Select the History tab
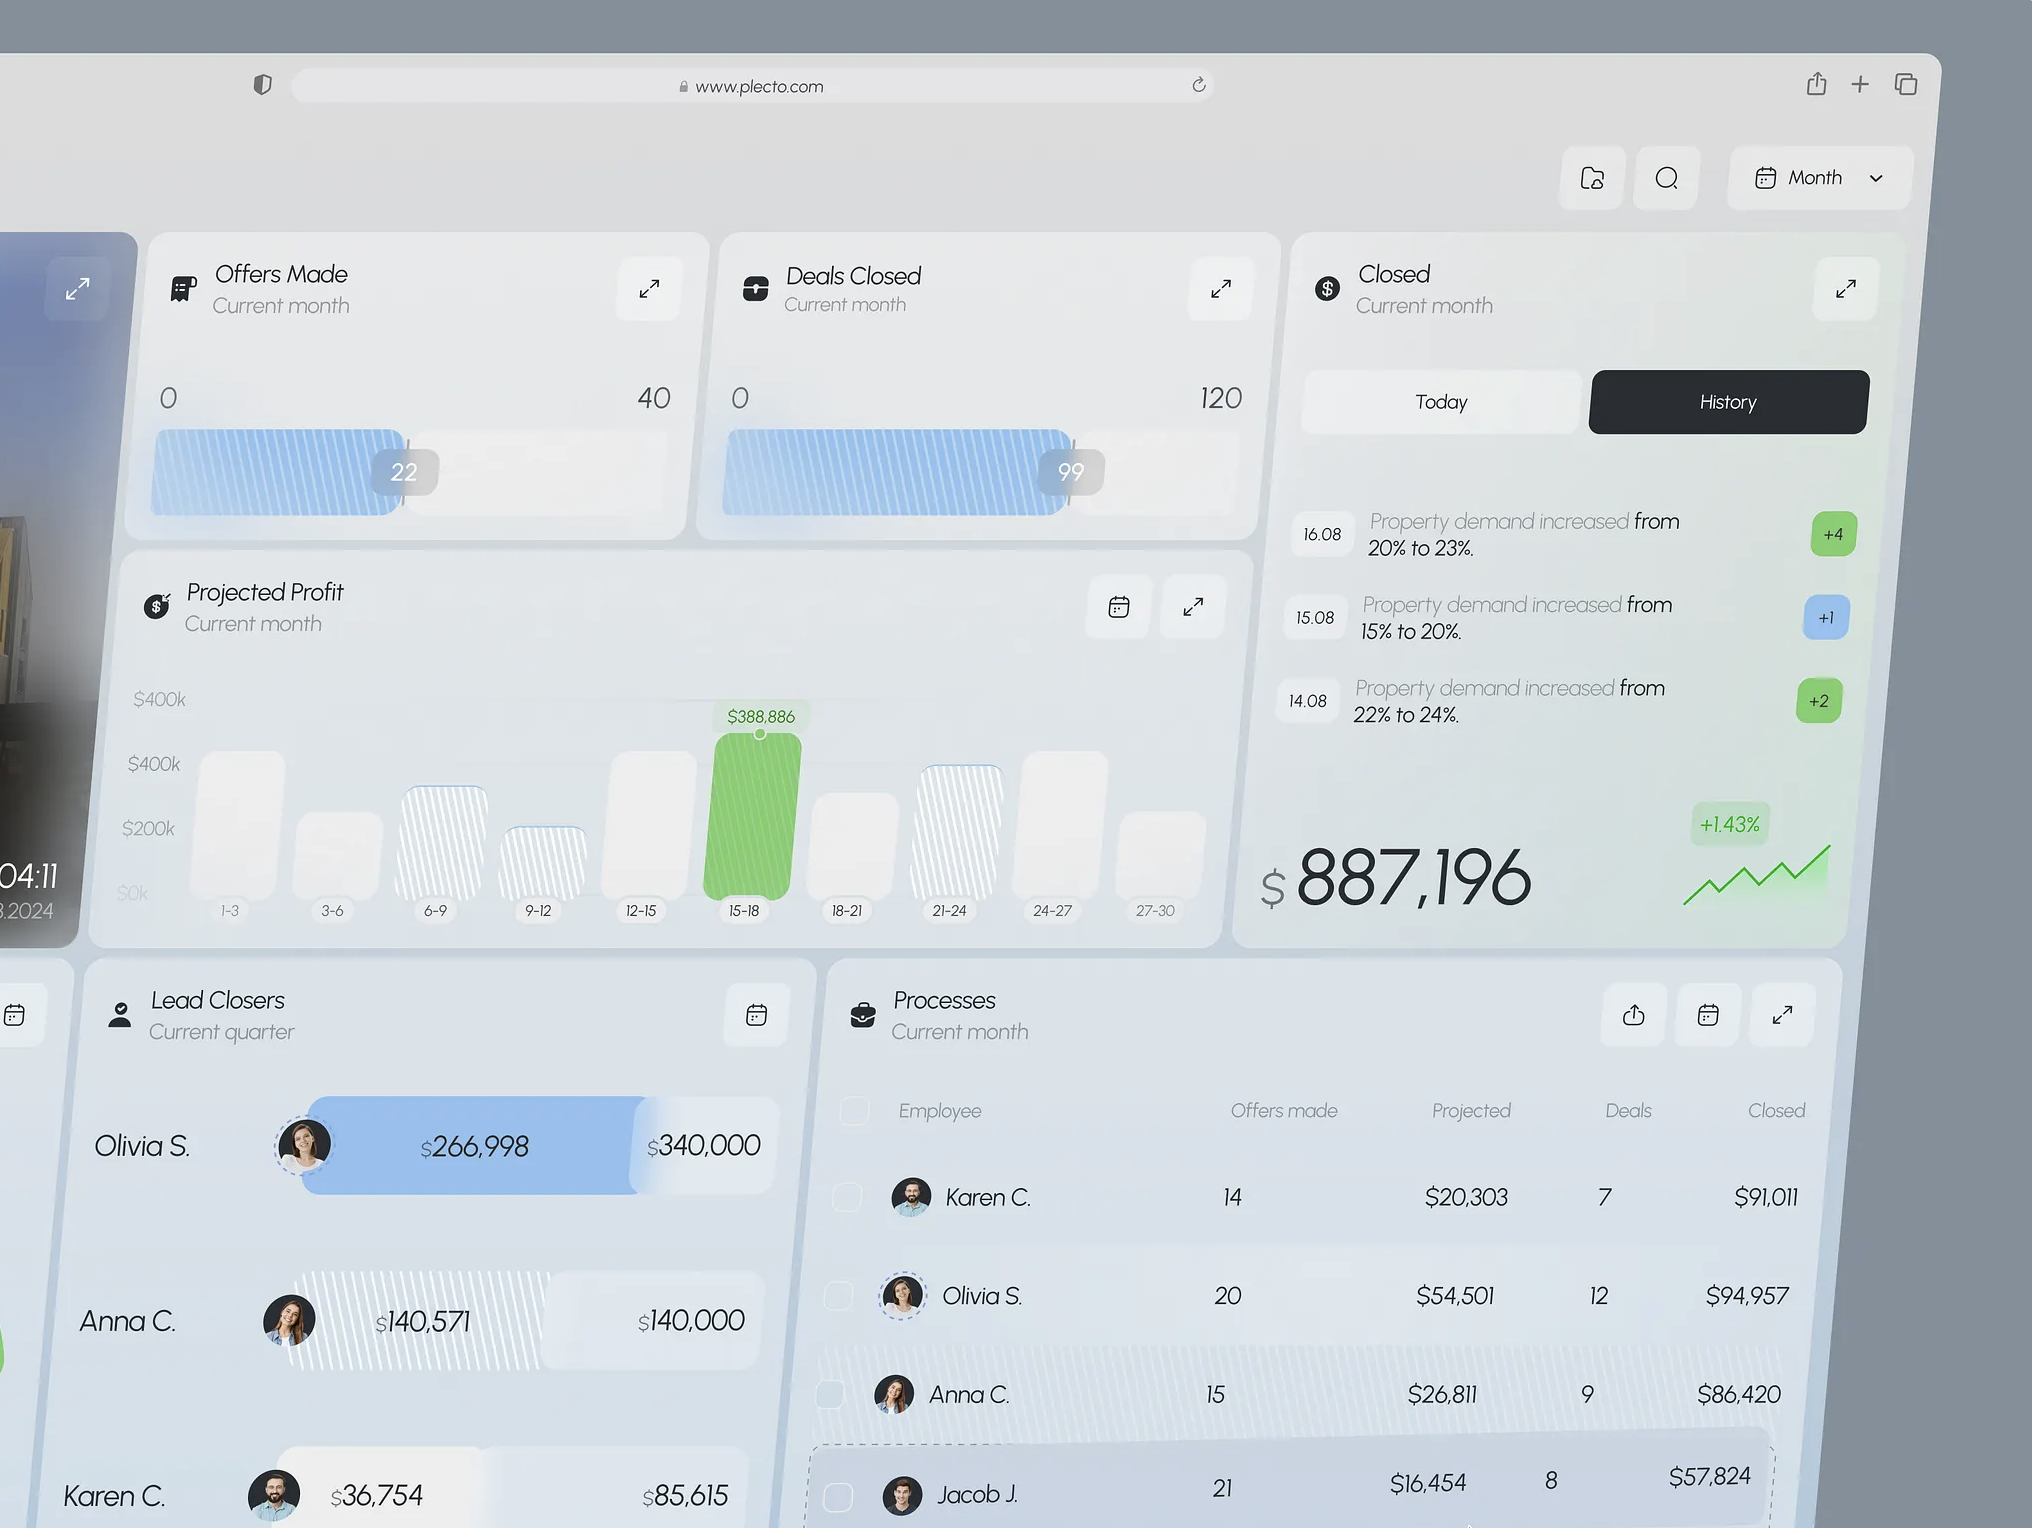2032x1528 pixels. [1727, 402]
